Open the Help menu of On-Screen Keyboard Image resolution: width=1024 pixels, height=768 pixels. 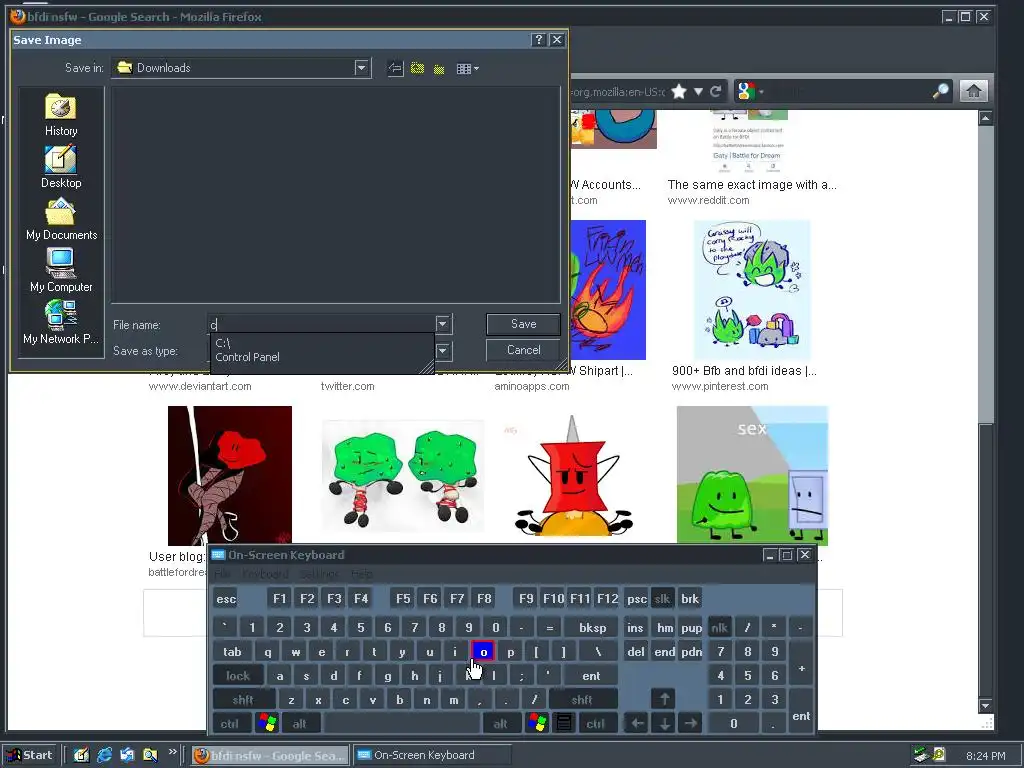362,574
